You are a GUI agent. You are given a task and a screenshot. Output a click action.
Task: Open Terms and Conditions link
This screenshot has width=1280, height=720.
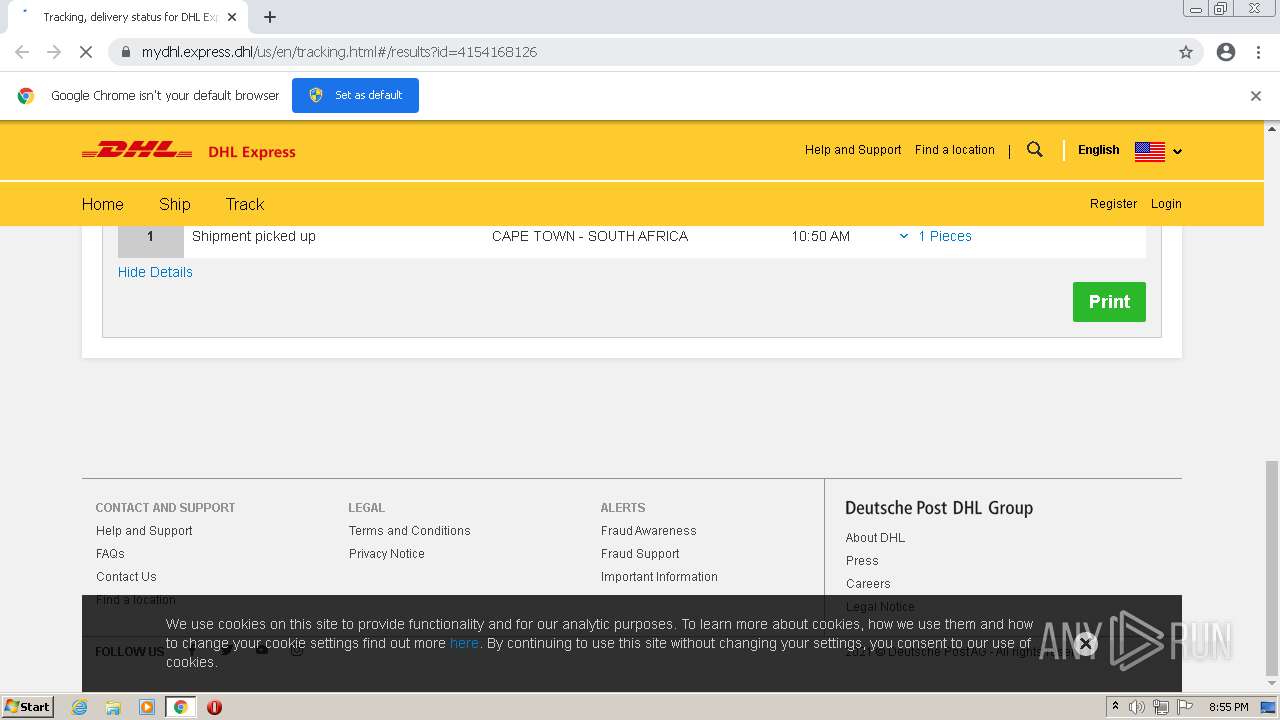[410, 531]
